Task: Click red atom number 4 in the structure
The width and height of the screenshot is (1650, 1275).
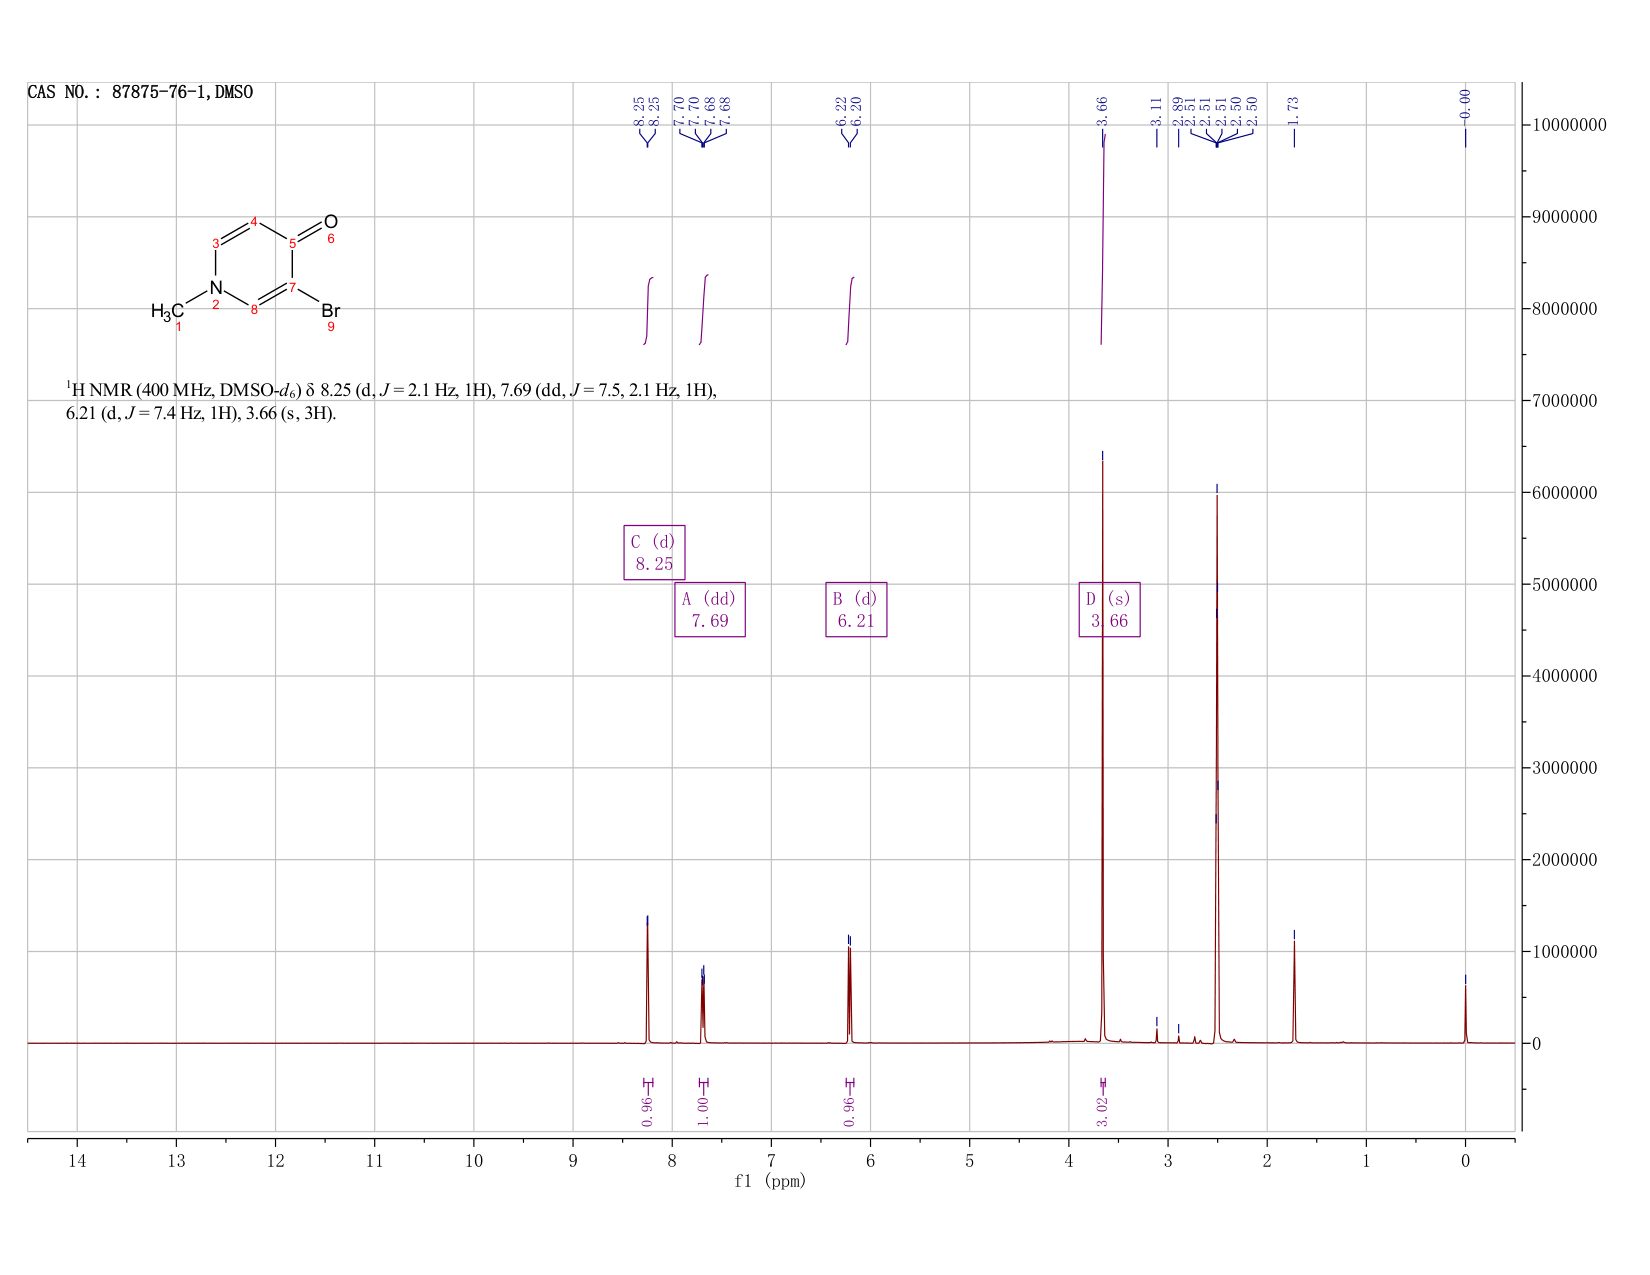Action: [x=254, y=221]
